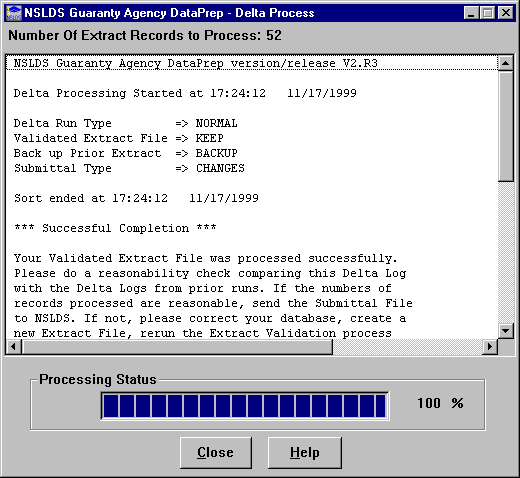Click 'Your Validated Extract File was processed successfully' line
520x478 pixels.
pos(205,258)
